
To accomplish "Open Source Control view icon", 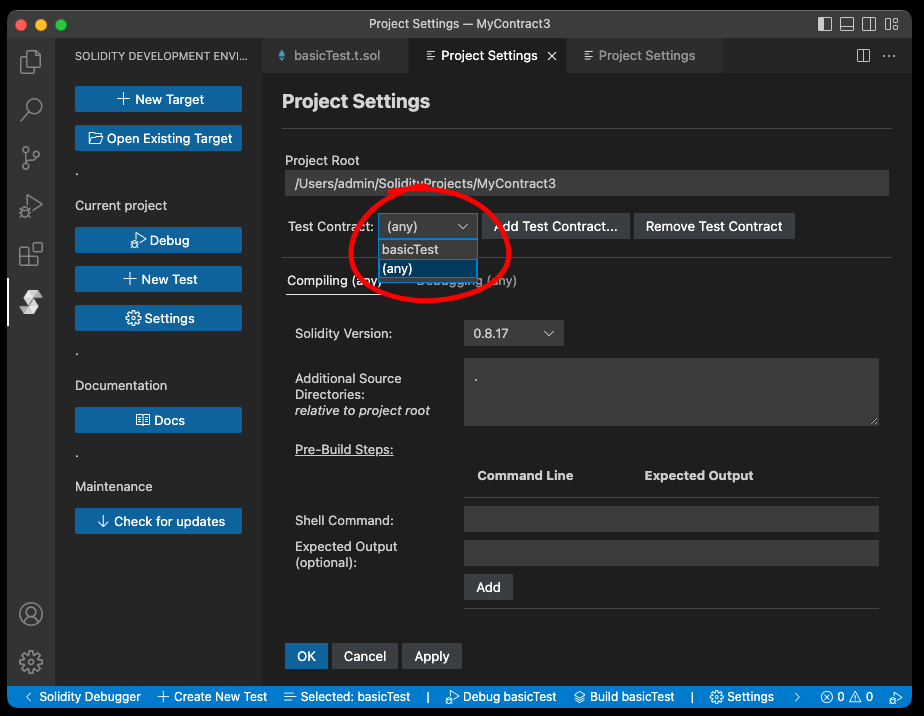I will tap(31, 157).
